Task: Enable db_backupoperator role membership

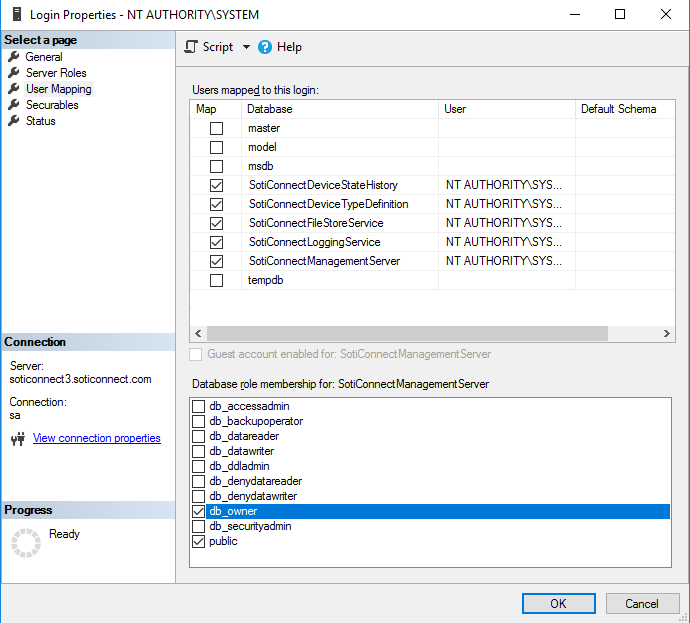Action: [x=198, y=421]
